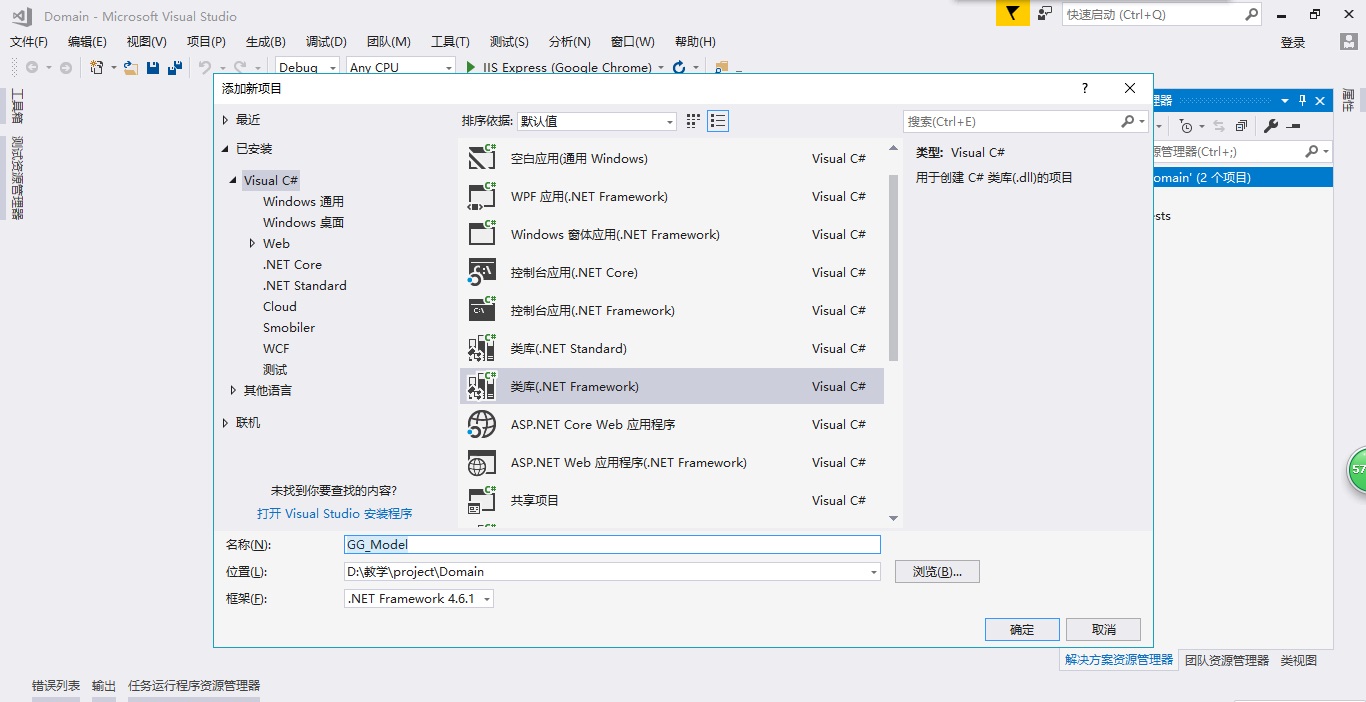The image size is (1366, 702).
Task: Click the Solution Explorer preview selected items icon
Action: coord(1293,126)
